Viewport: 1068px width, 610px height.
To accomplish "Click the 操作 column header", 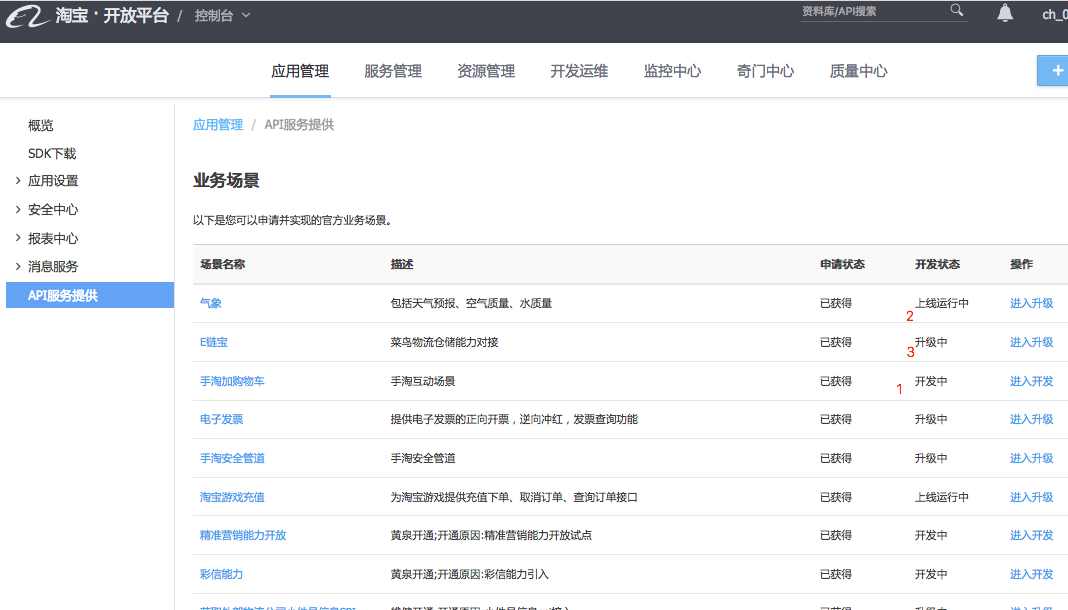I will (x=1021, y=264).
